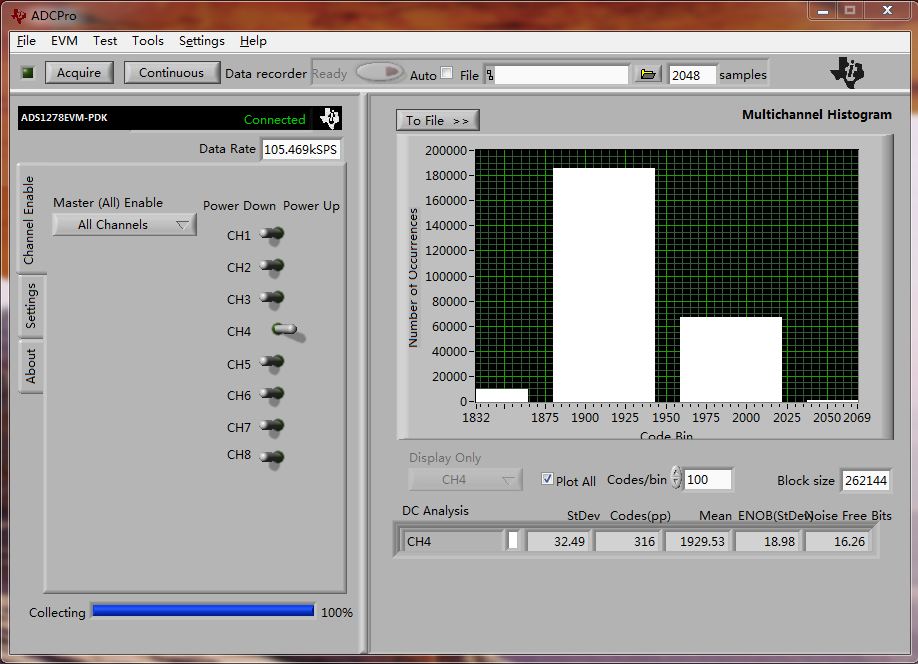918x664 pixels.
Task: Click the Texas Instruments logo in toolbar
Action: point(847,73)
